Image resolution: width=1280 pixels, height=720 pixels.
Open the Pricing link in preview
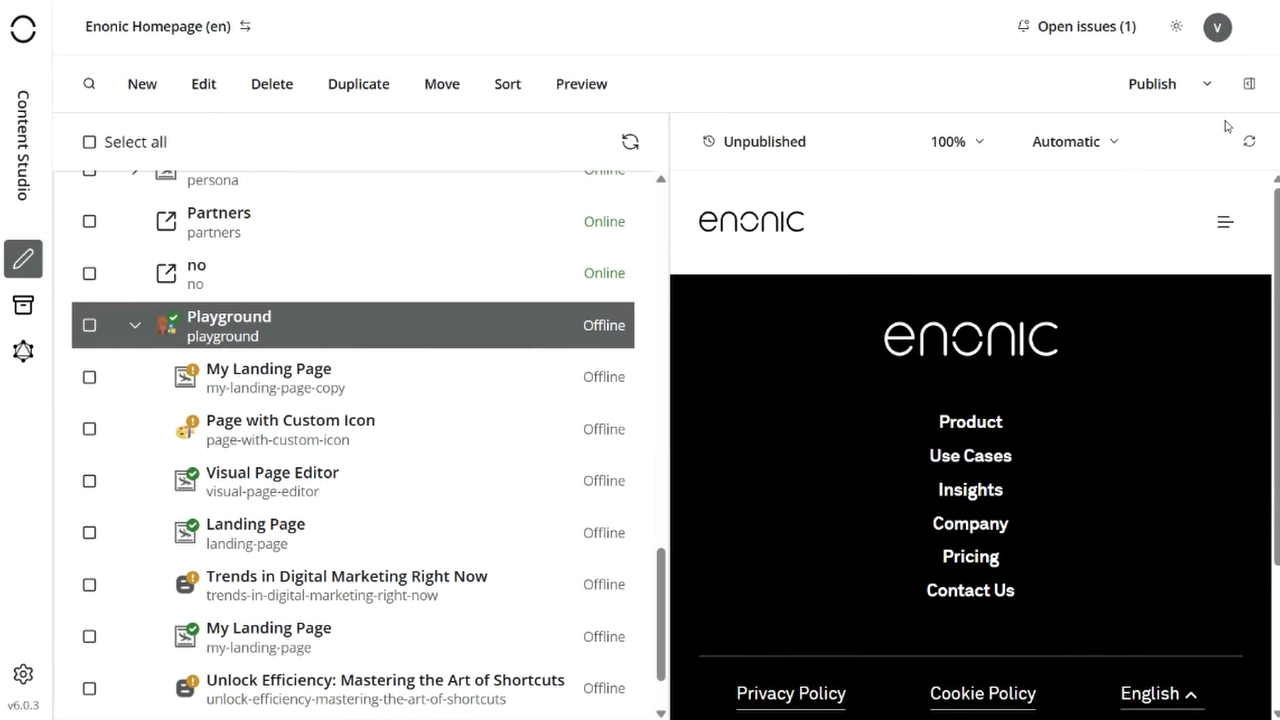click(970, 557)
